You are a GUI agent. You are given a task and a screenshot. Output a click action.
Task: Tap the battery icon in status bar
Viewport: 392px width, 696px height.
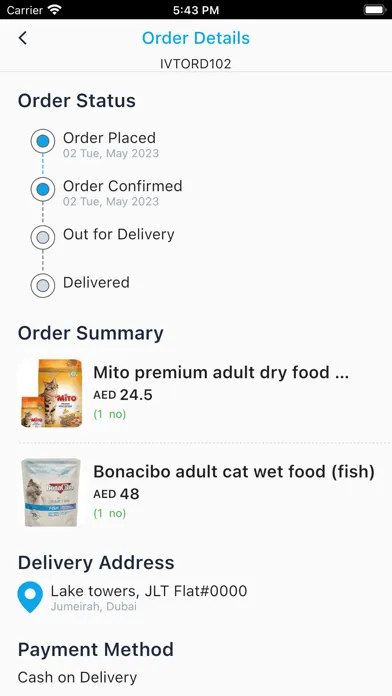(374, 10)
